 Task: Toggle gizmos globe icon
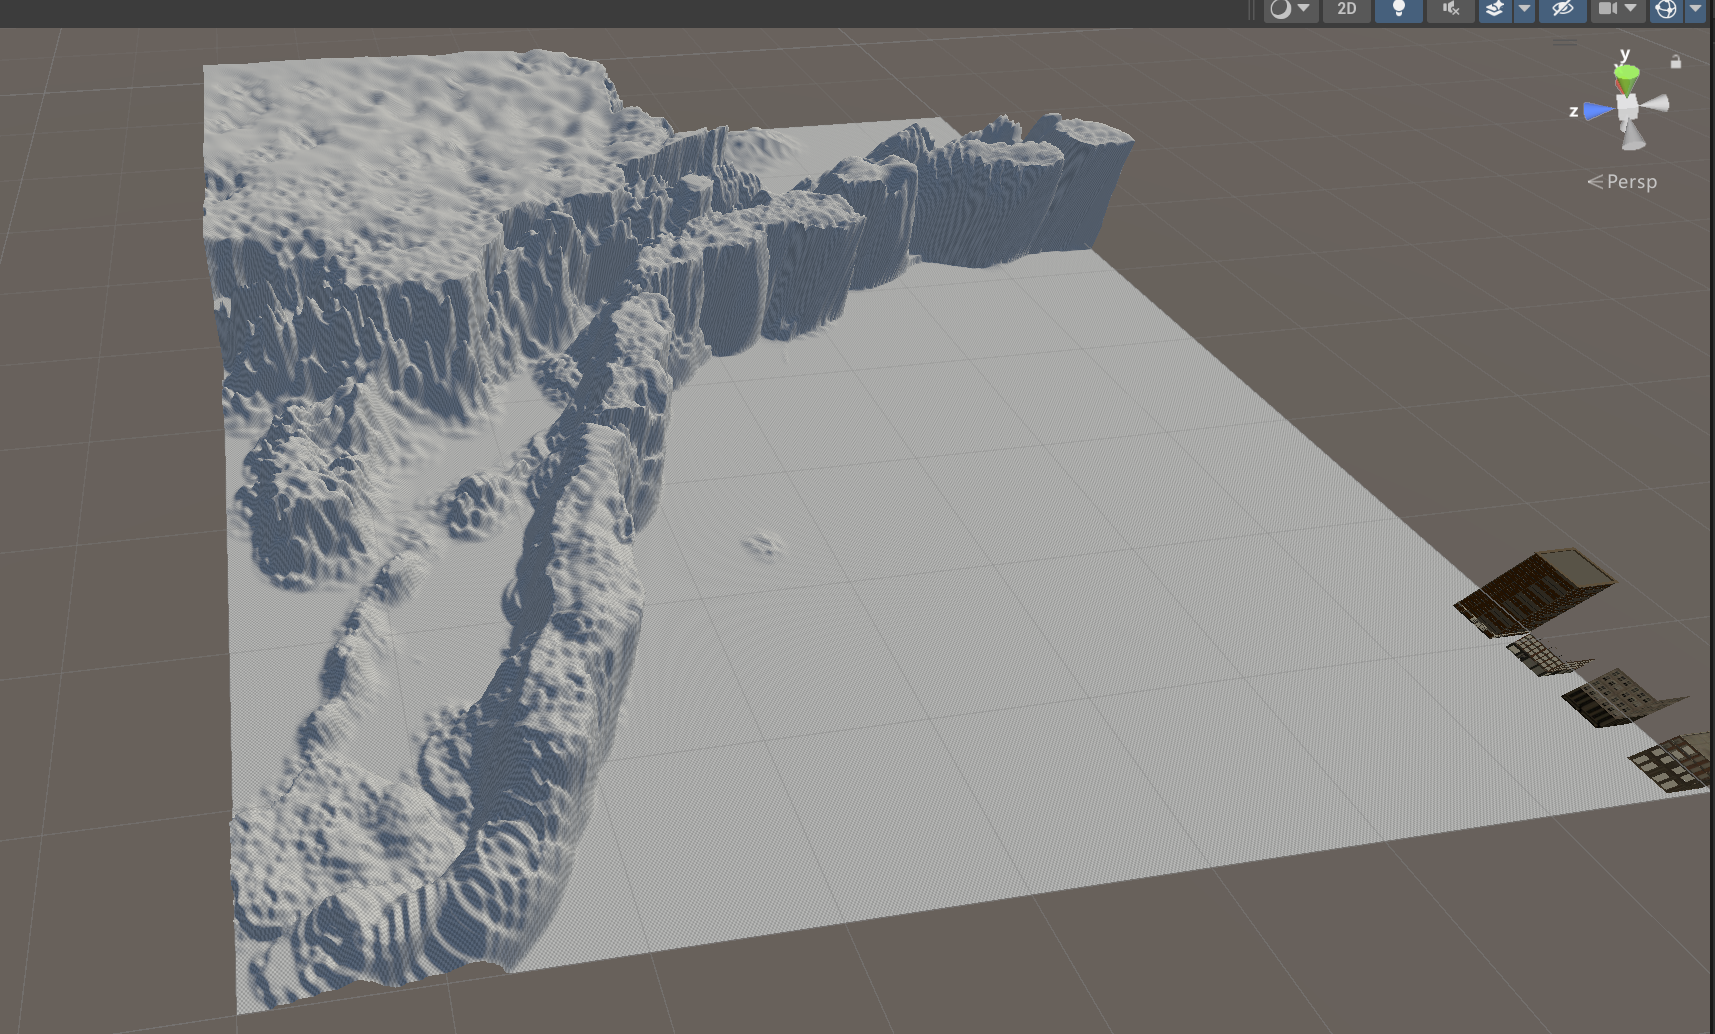(x=1666, y=9)
